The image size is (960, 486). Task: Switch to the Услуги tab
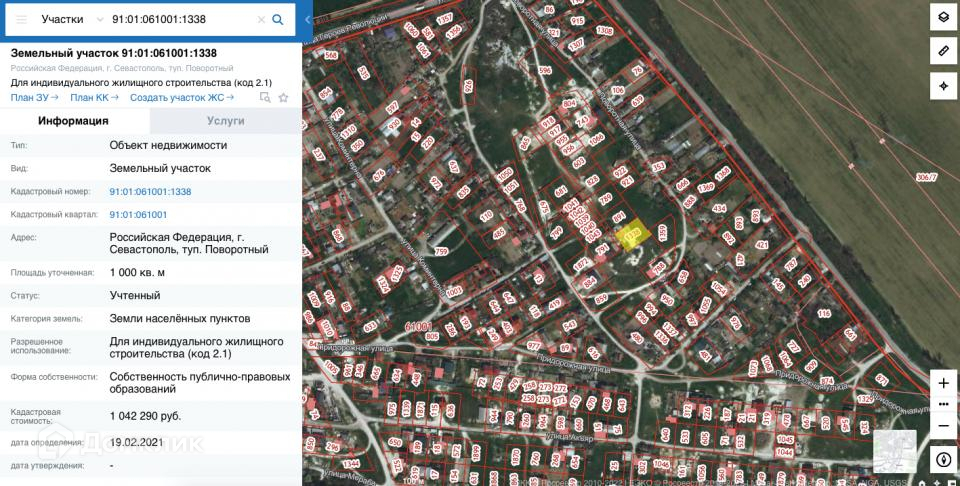click(x=226, y=121)
